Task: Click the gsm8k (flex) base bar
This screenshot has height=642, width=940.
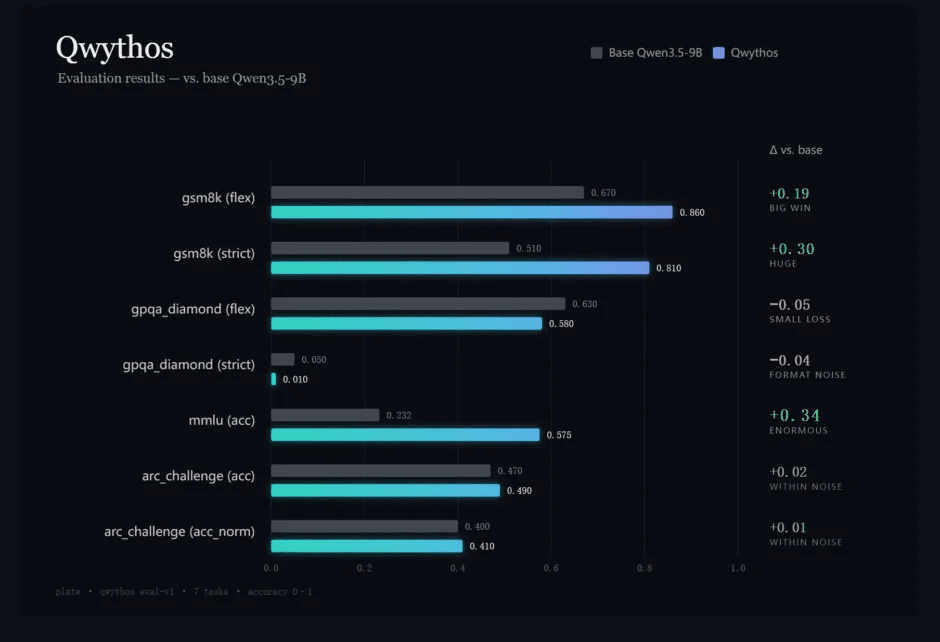Action: (427, 192)
